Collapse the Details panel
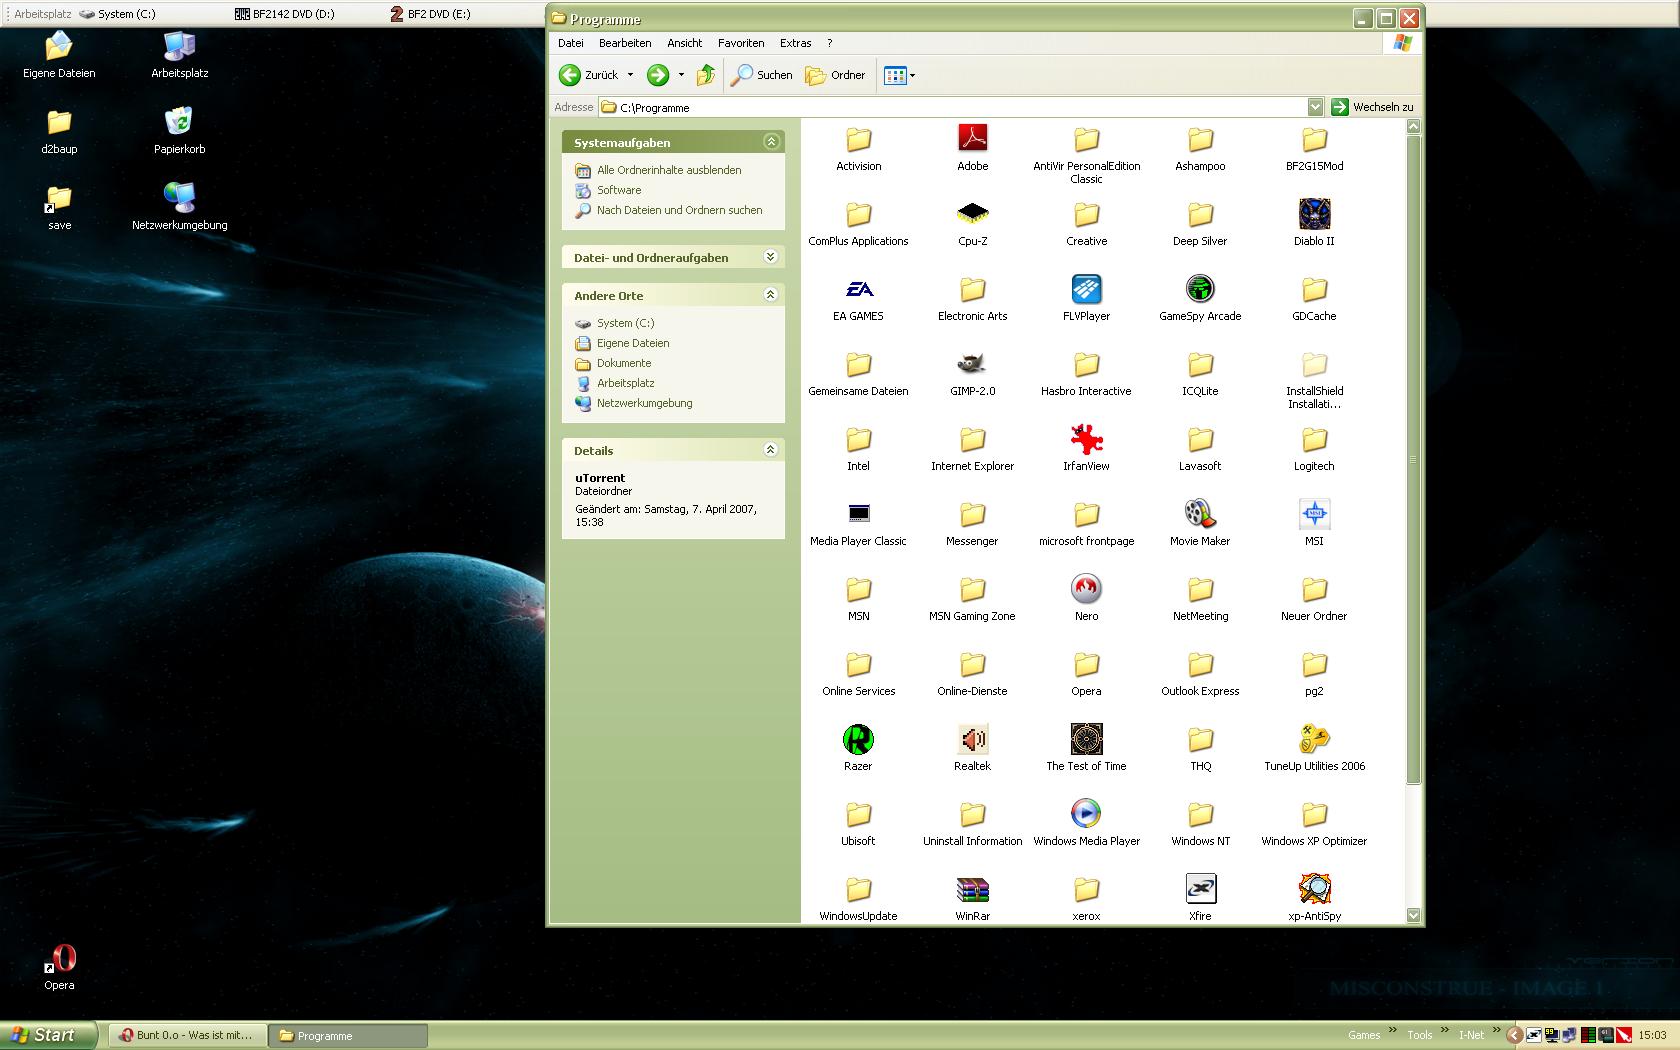 [771, 450]
